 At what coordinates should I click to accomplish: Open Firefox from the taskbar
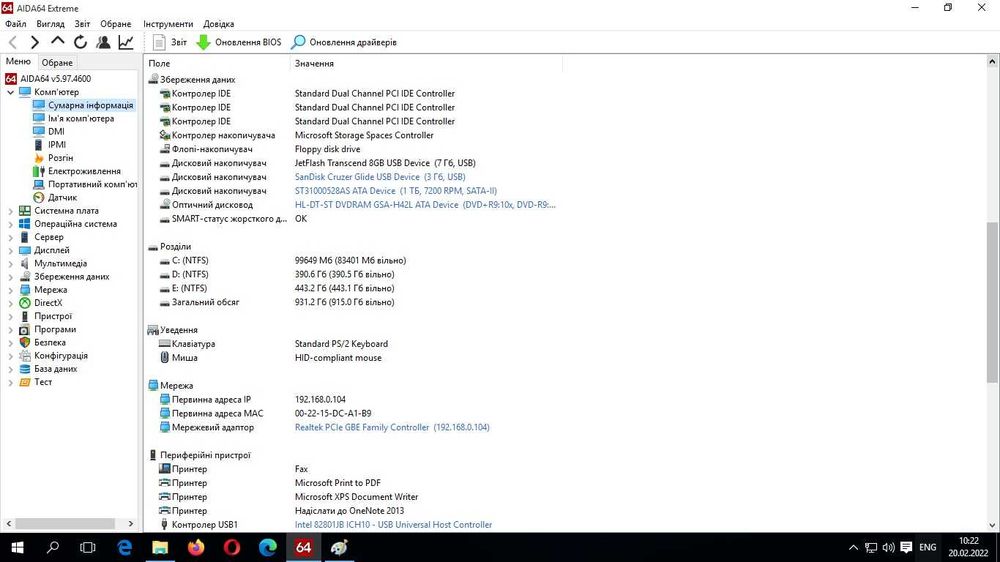coord(196,547)
